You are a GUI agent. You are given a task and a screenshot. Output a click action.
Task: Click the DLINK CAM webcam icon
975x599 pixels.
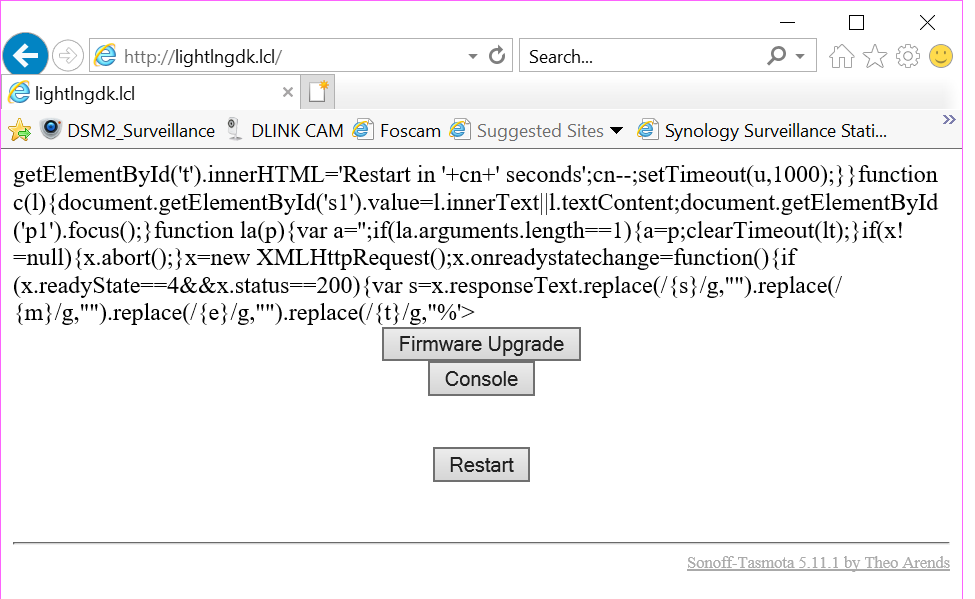pos(234,129)
